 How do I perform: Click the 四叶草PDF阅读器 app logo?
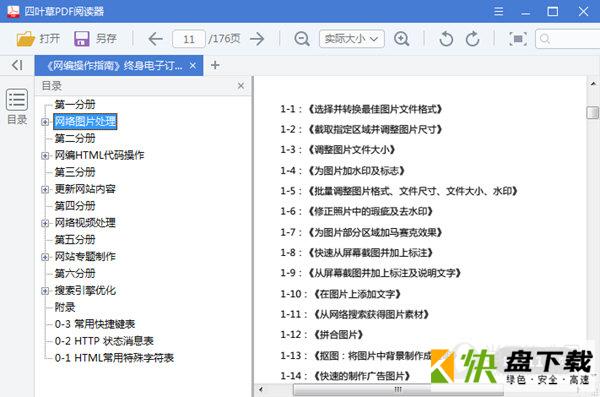click(x=13, y=11)
